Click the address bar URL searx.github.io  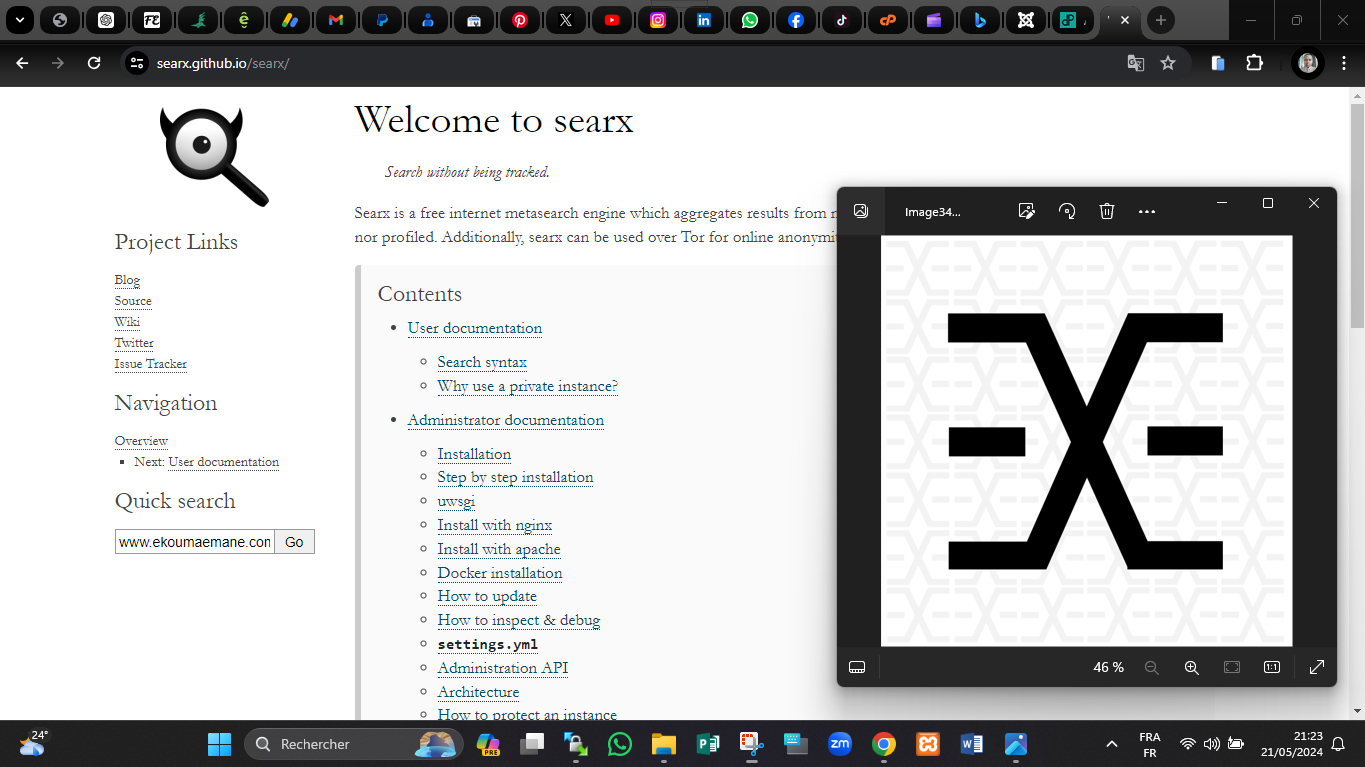click(x=222, y=63)
